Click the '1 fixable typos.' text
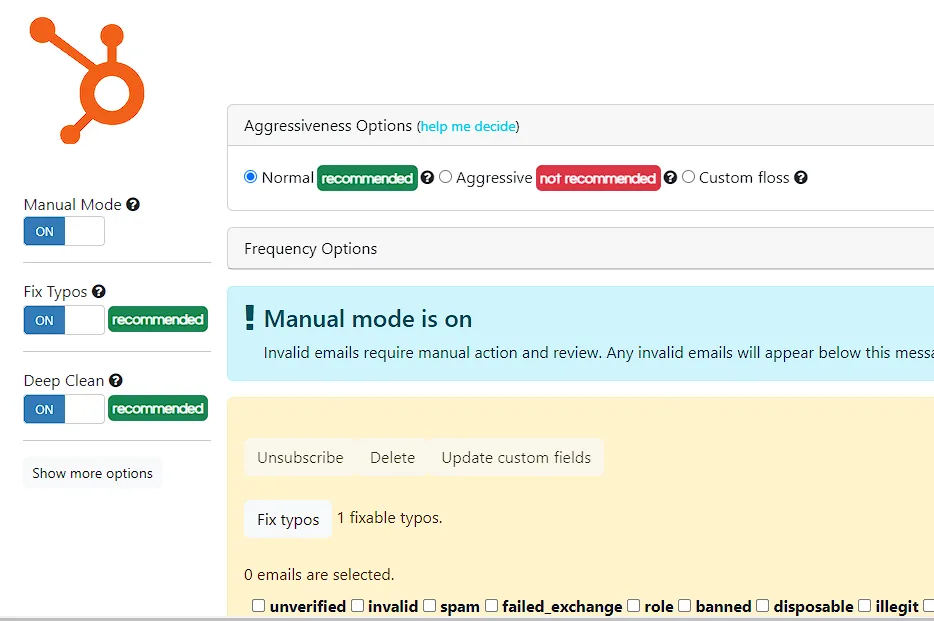 click(x=390, y=518)
